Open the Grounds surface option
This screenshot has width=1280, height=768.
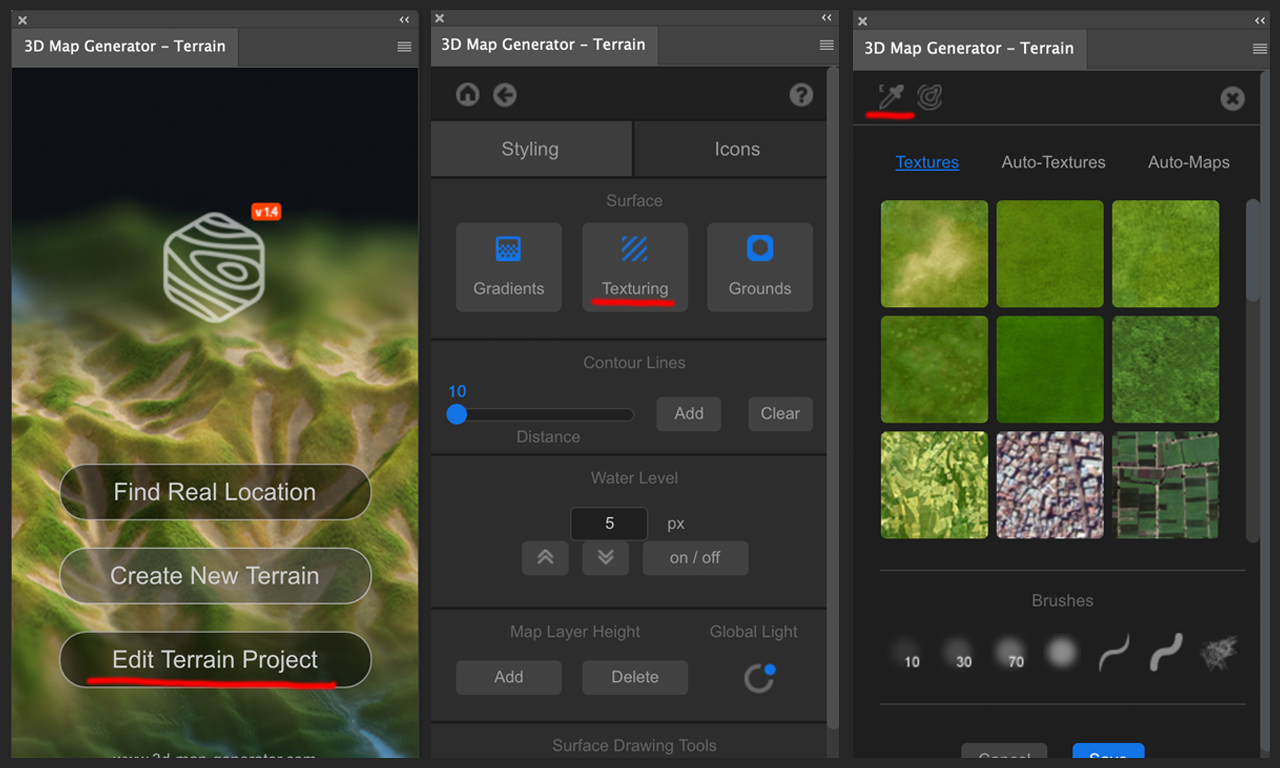point(760,267)
